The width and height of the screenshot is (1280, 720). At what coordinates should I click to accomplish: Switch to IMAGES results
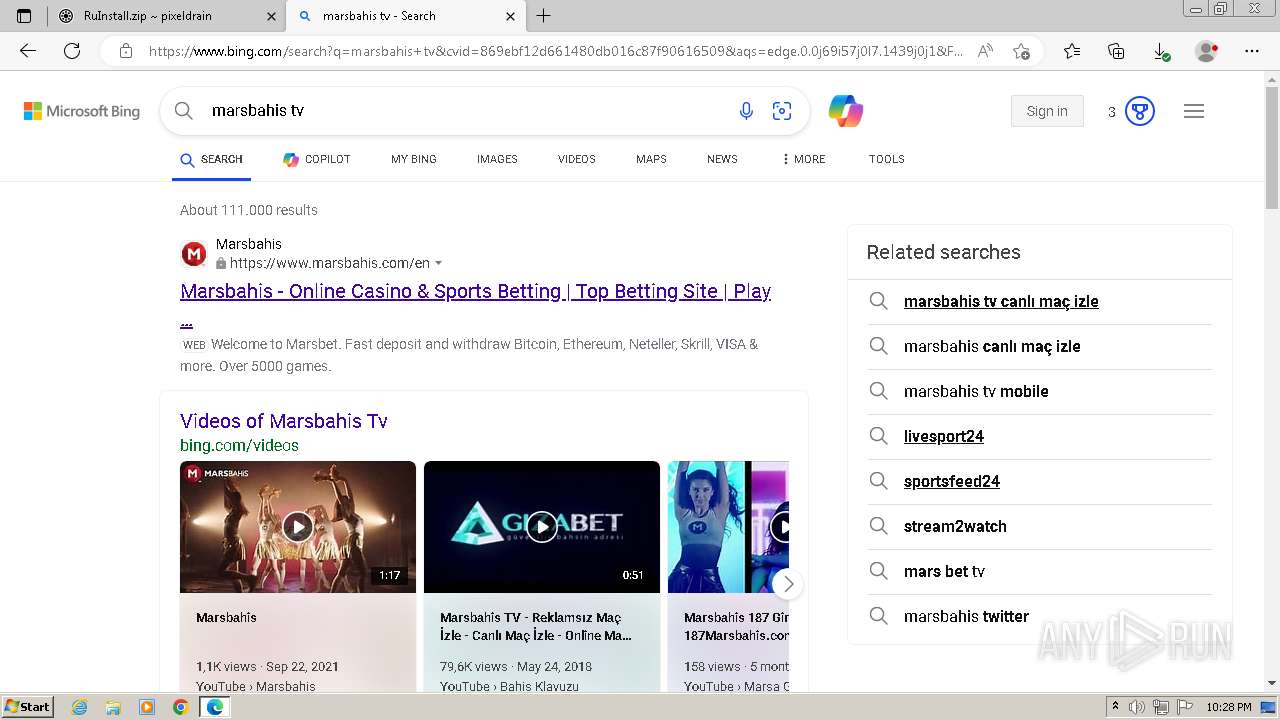[x=497, y=159]
